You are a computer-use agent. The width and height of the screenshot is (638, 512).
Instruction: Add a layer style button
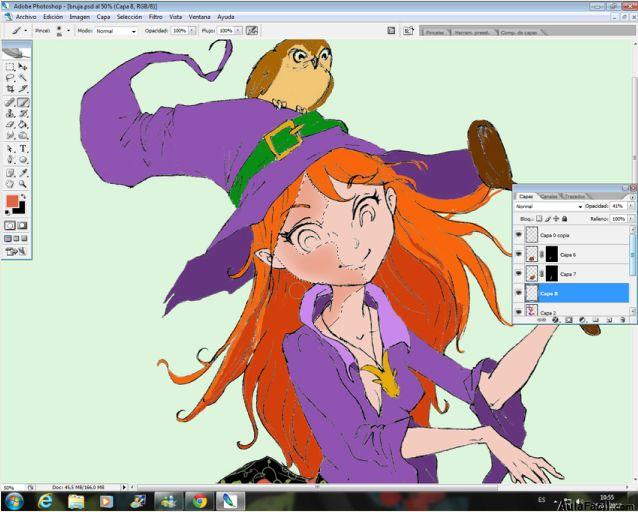click(x=555, y=320)
